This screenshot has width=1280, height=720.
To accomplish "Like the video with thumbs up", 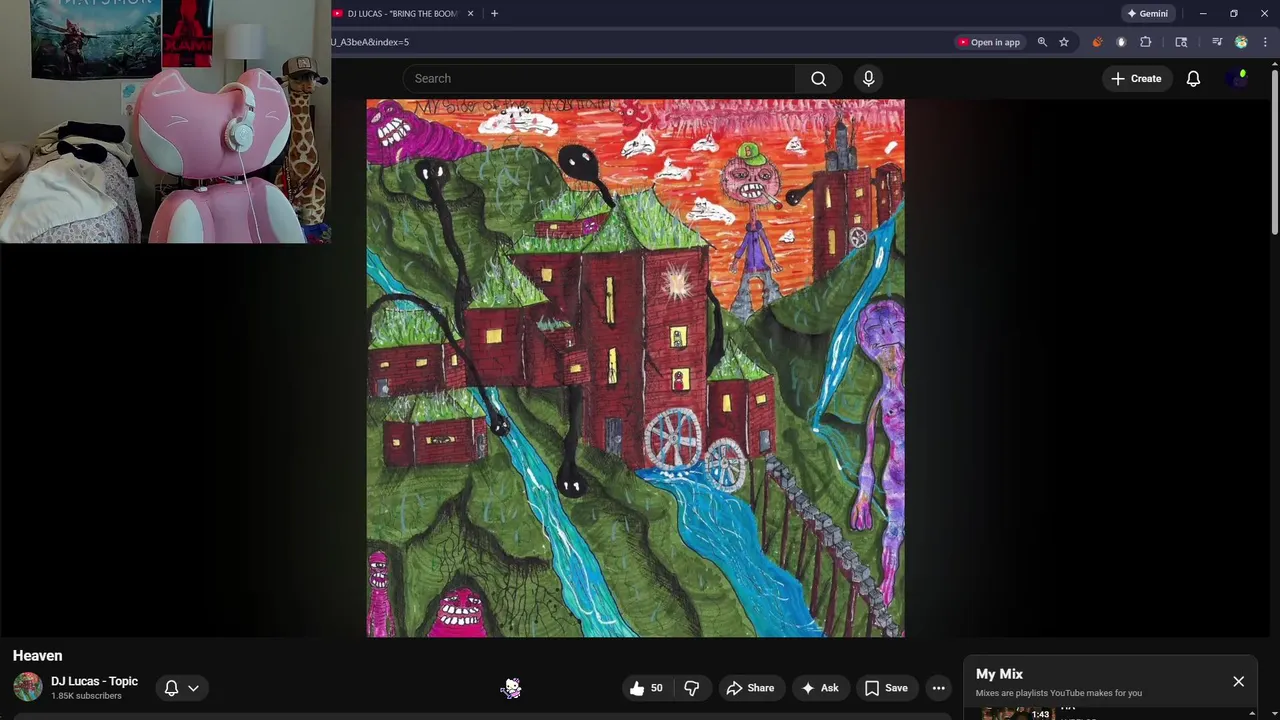I will (x=645, y=688).
